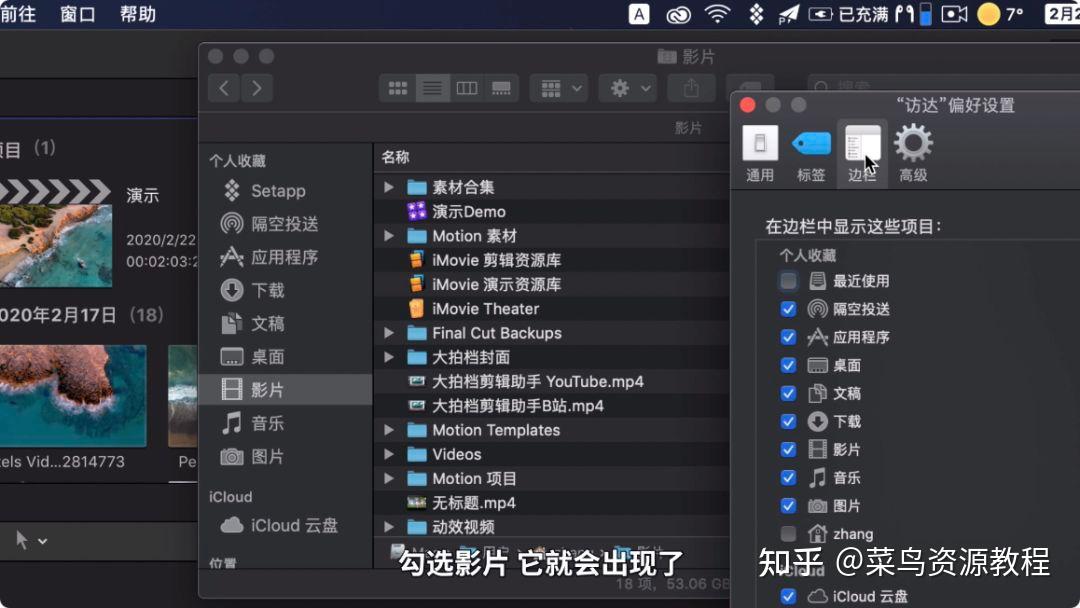Viewport: 1080px width, 608px height.
Task: Switch to column view in the Finder toolbar
Action: (466, 87)
